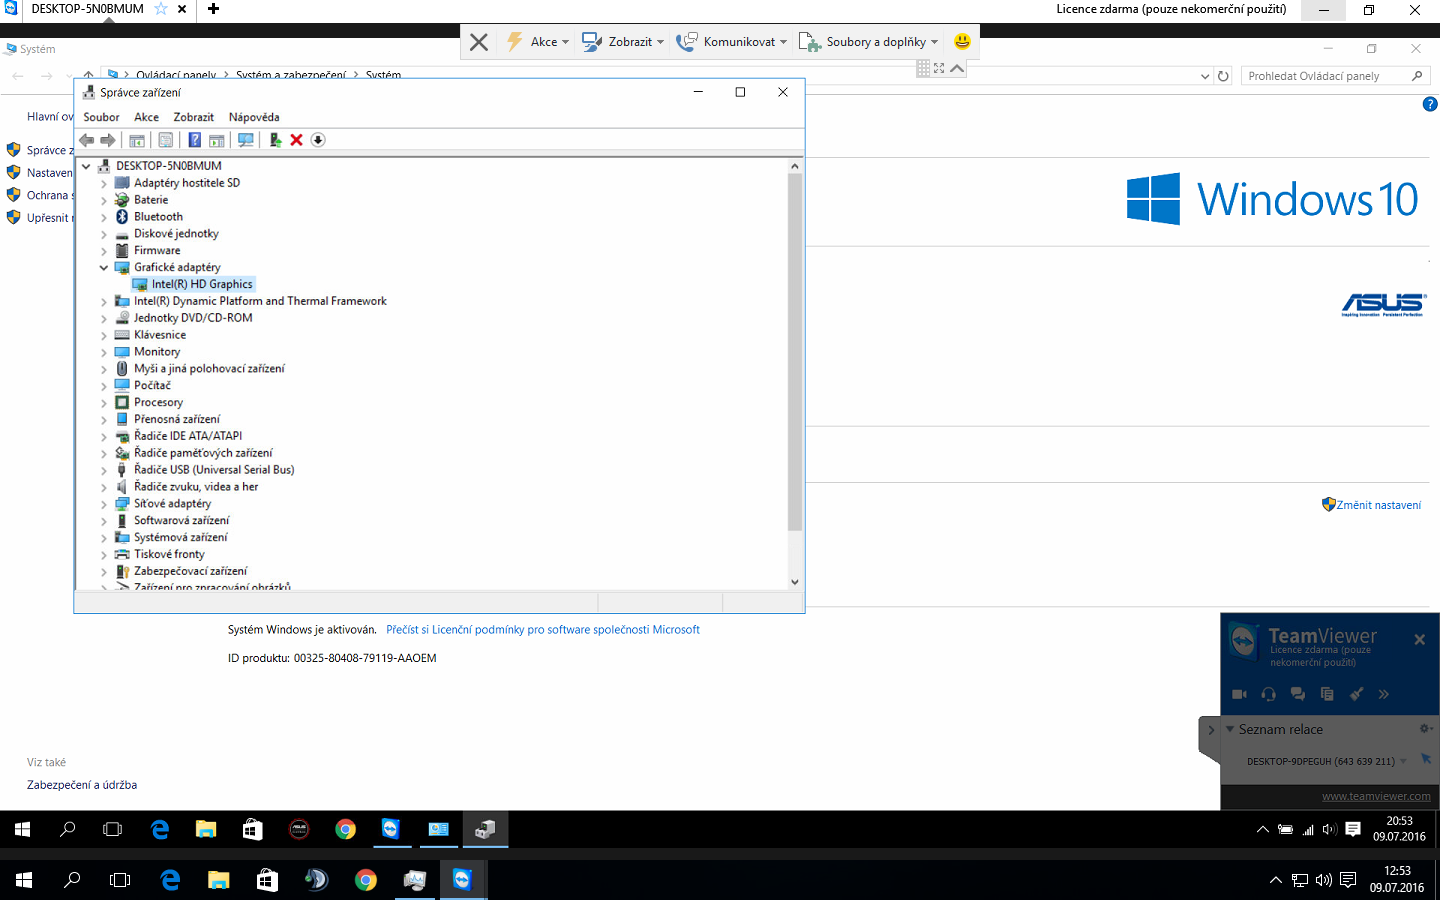
Task: Click the Back arrow in Device Manager toolbar
Action: pos(87,140)
